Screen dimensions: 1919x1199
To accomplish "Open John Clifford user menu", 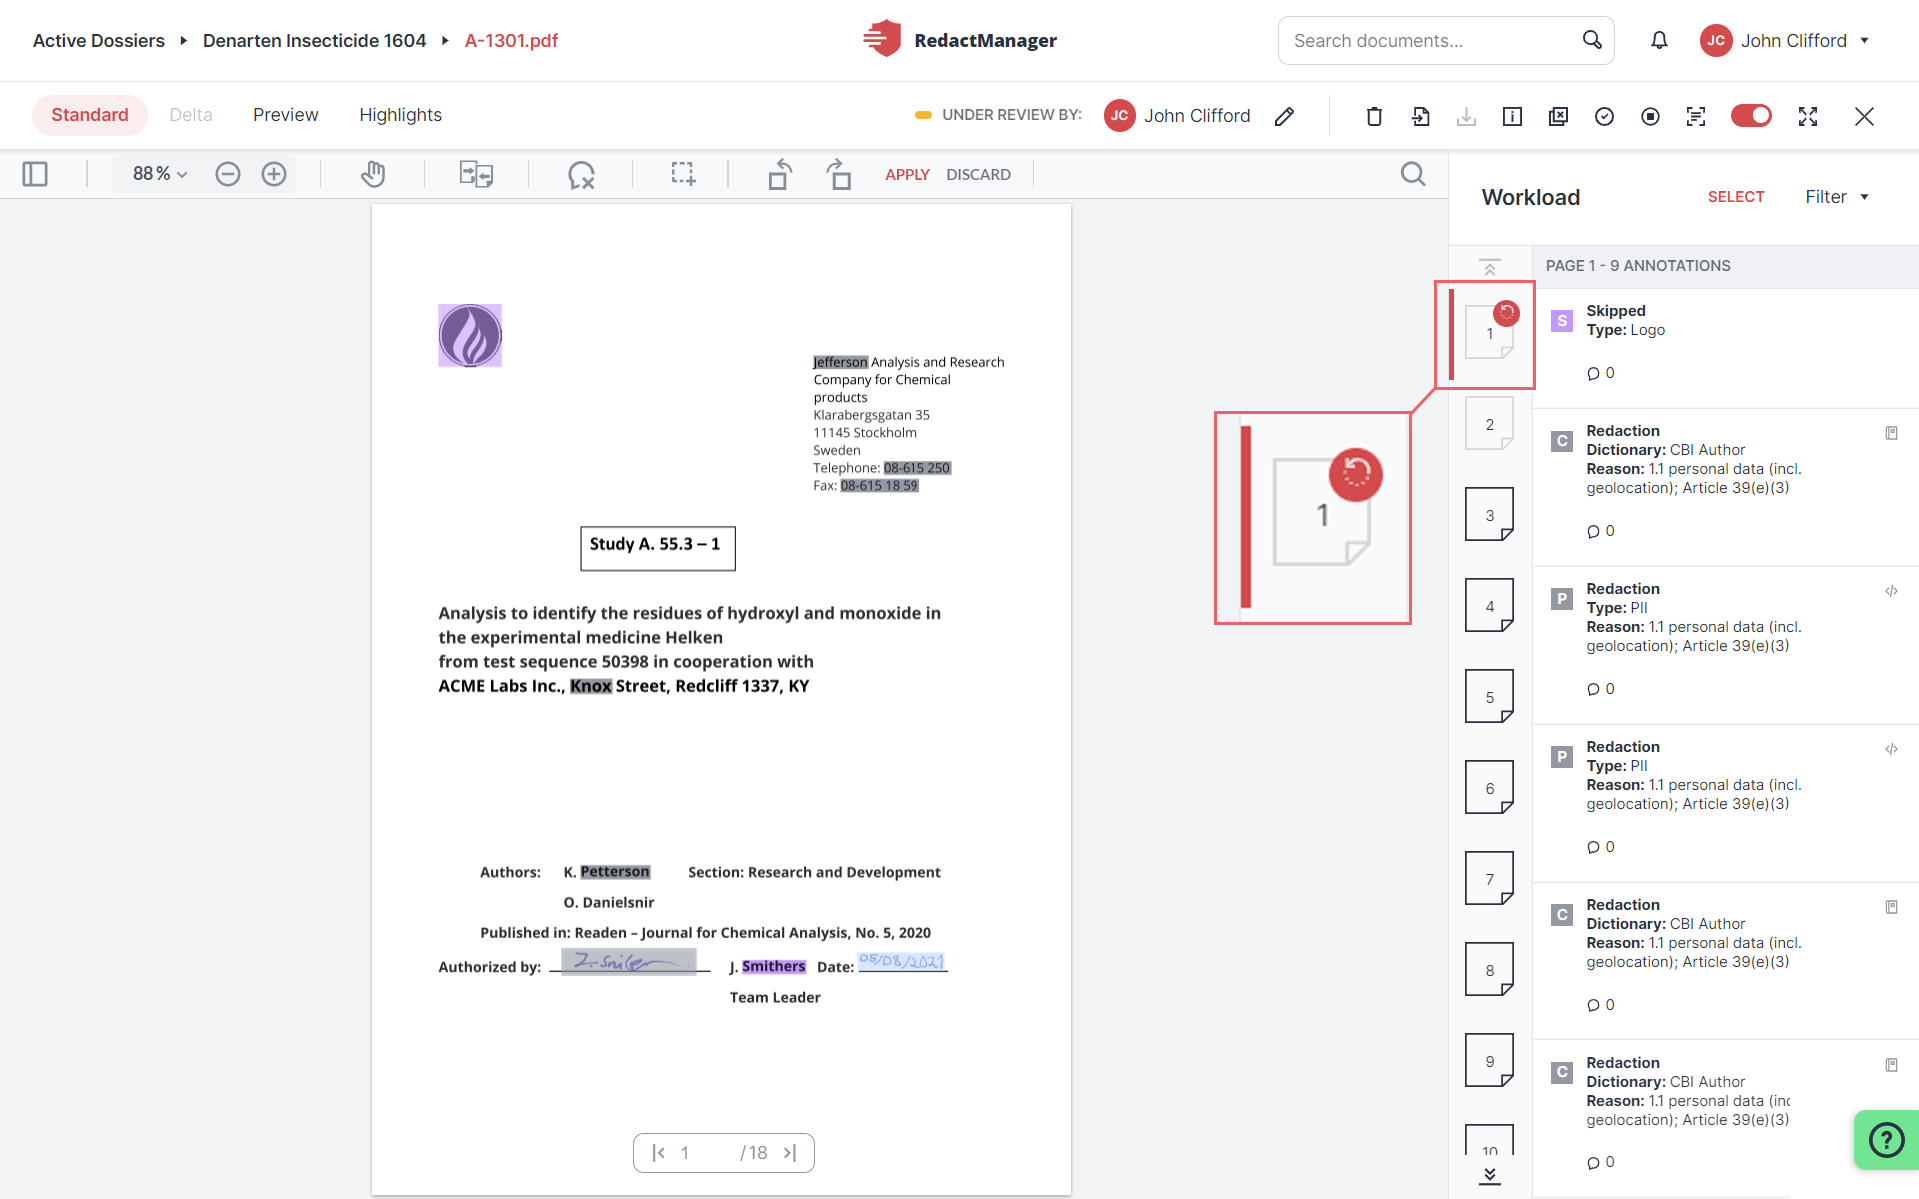I will click(x=1785, y=40).
